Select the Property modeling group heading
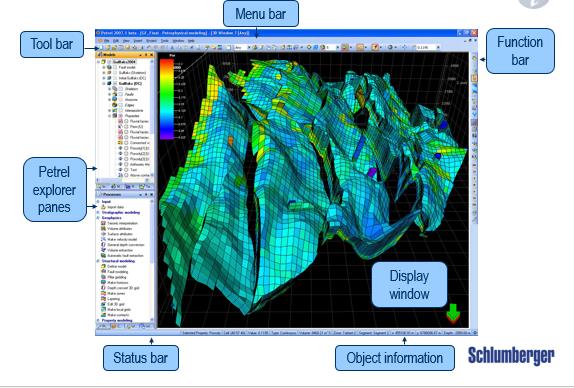Screen dimensions: 574x388 [x=117, y=320]
